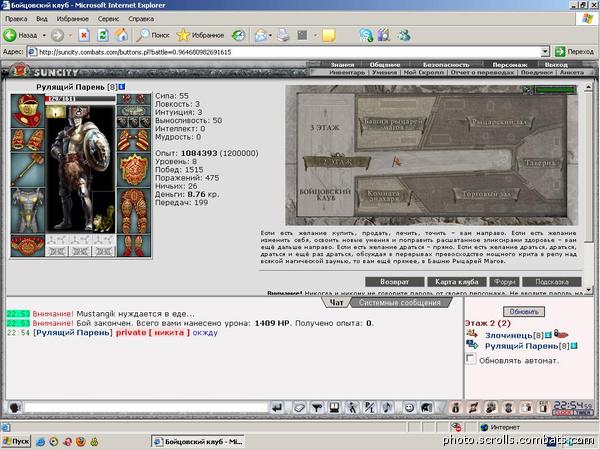Go to Таверна on map
The image size is (600, 450).
coord(540,163)
